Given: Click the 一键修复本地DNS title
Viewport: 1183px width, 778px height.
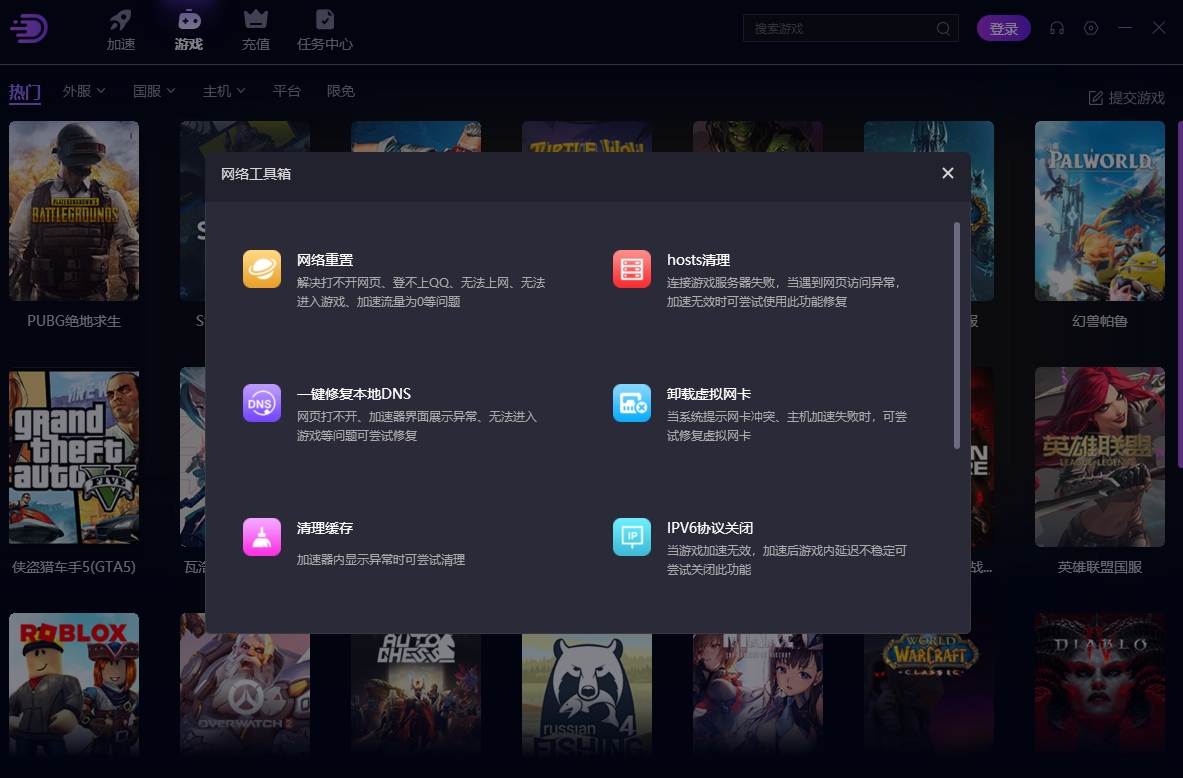Looking at the screenshot, I should tap(354, 394).
